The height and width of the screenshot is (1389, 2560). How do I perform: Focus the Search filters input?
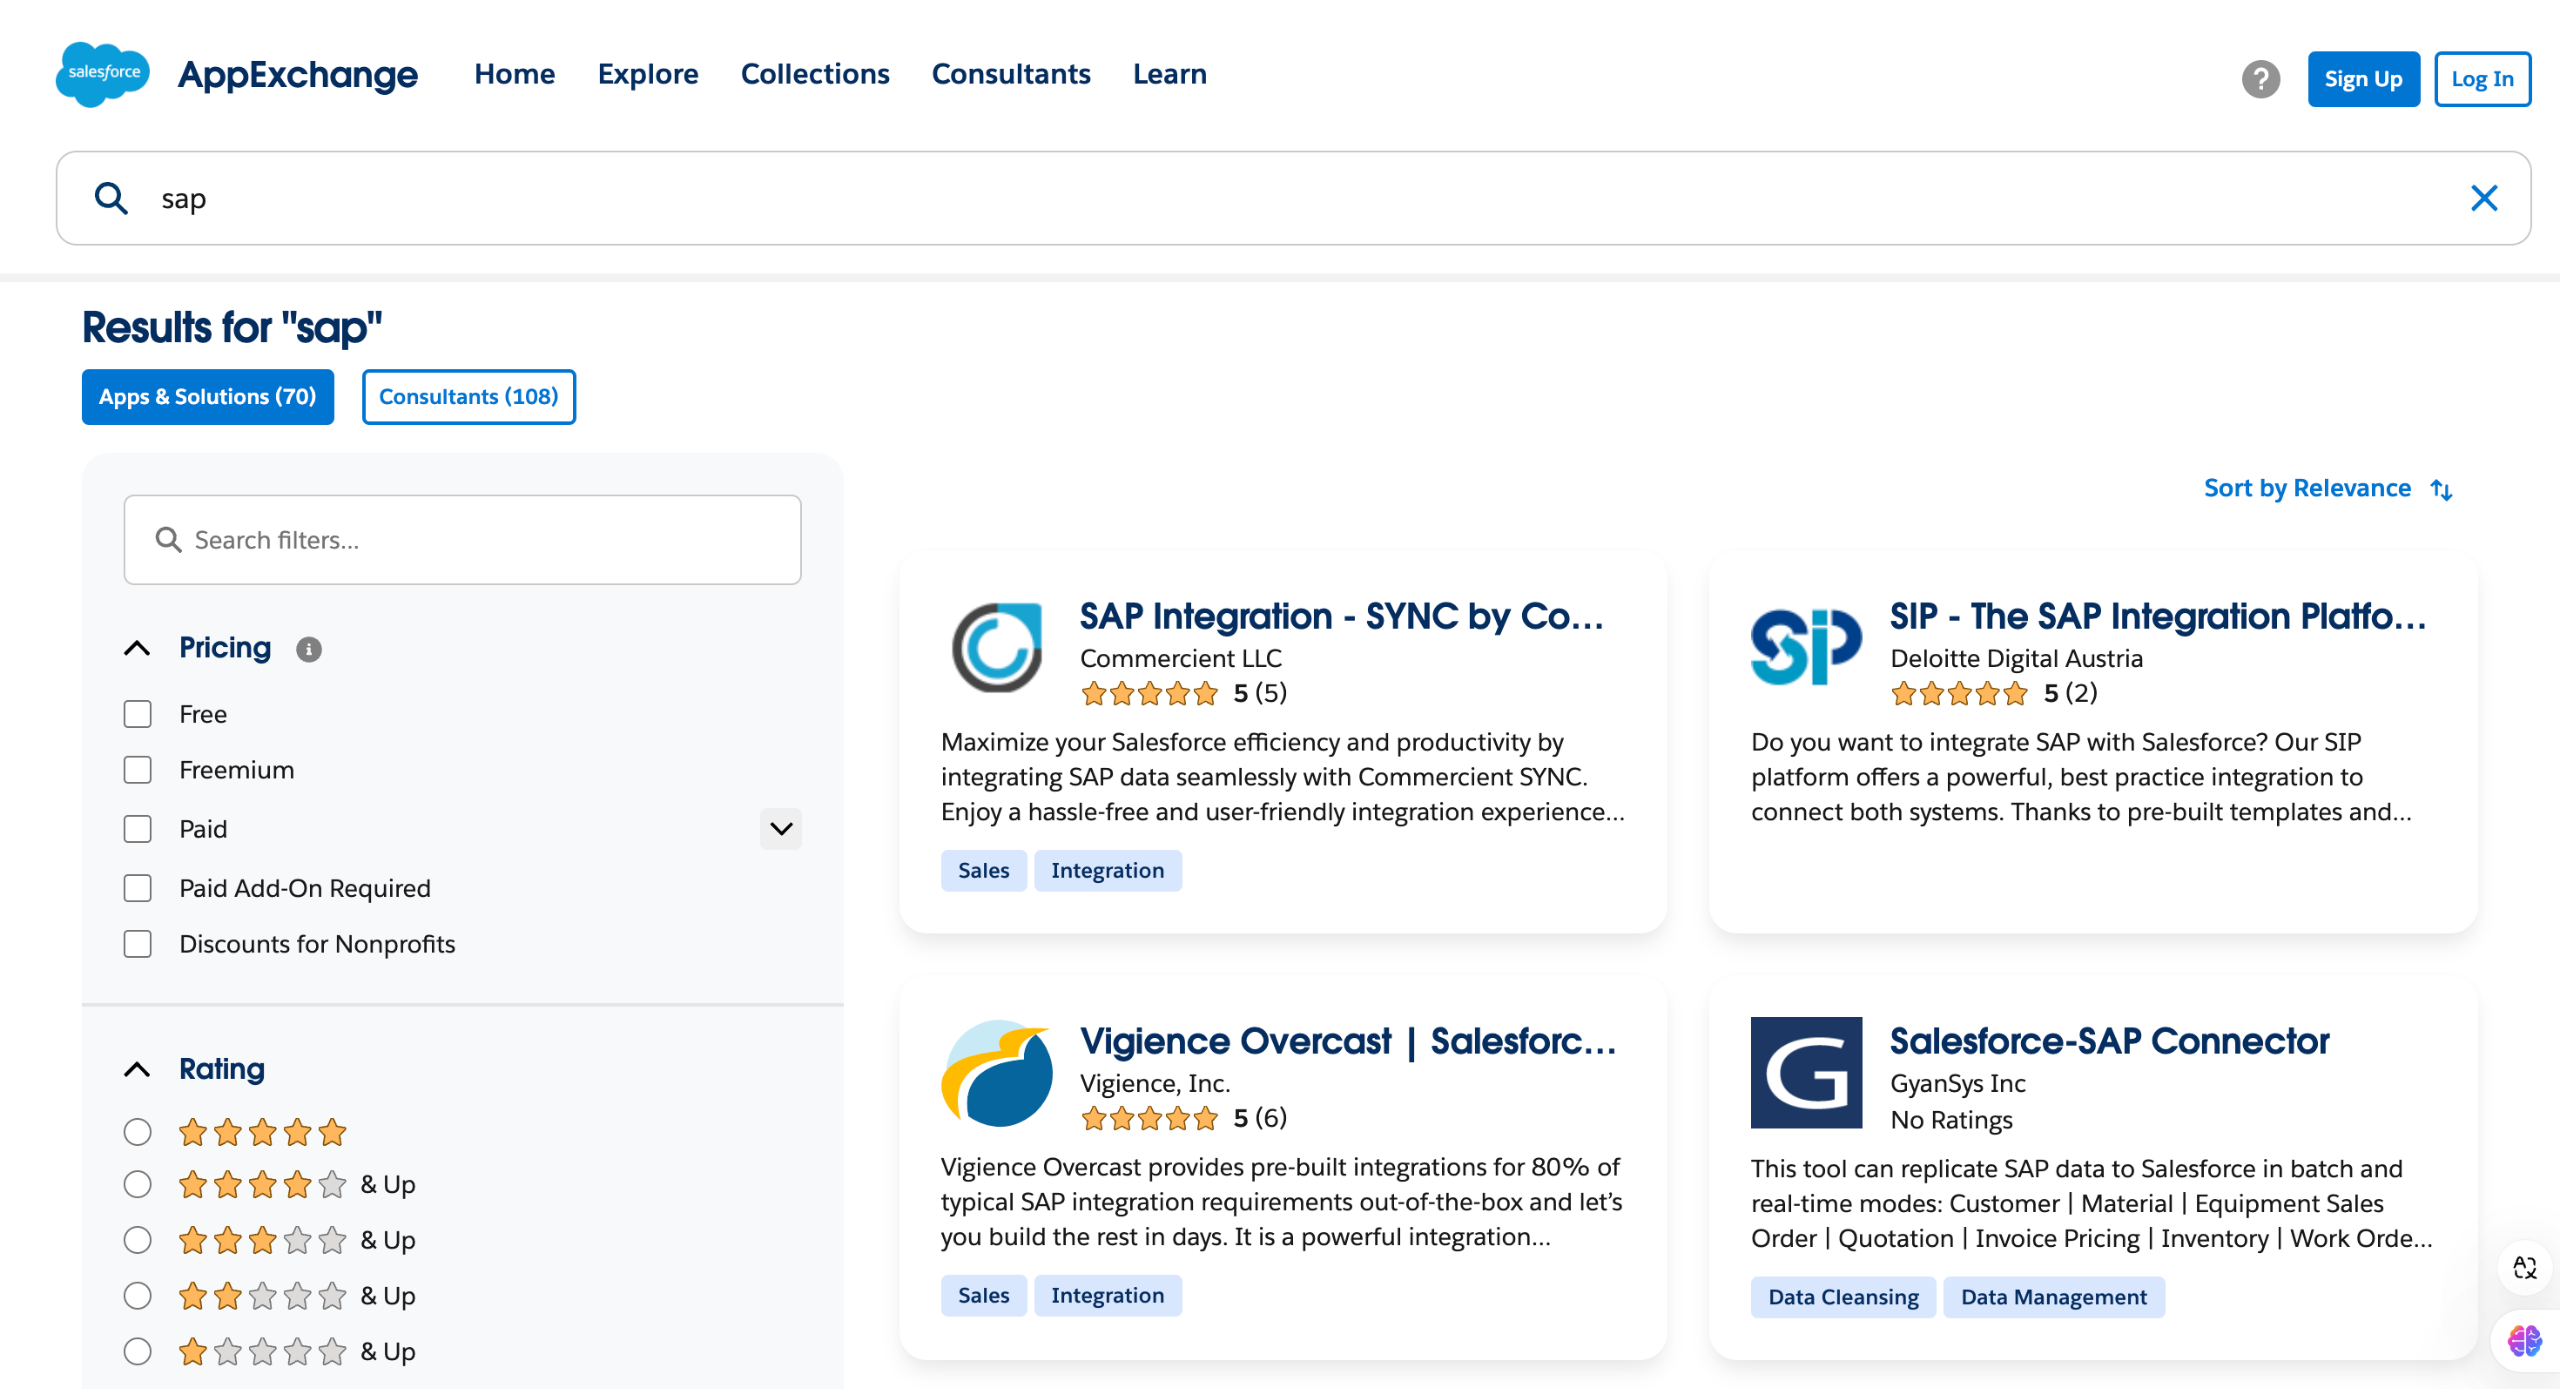click(462, 540)
